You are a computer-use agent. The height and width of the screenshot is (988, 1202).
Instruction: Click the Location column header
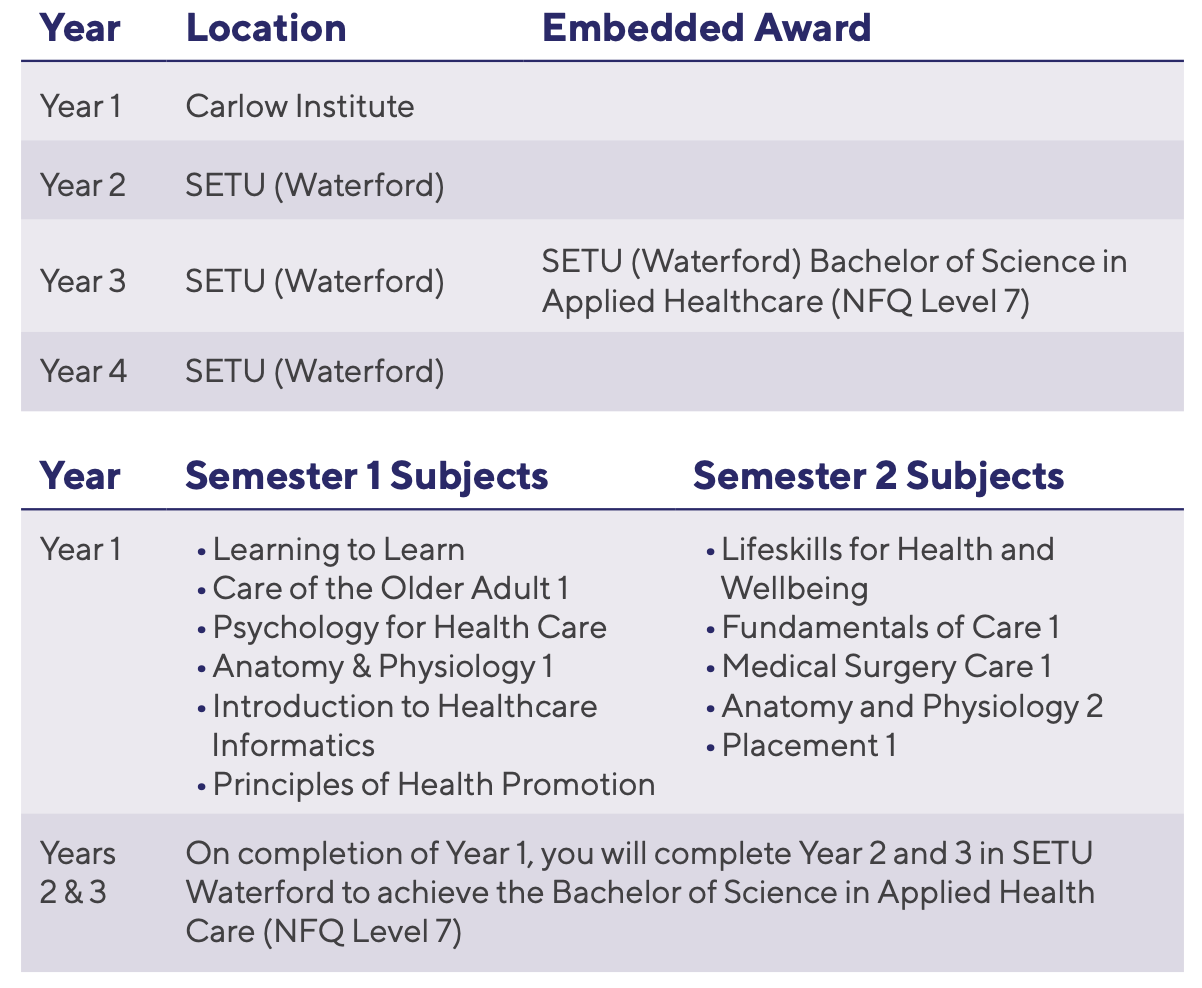click(266, 28)
